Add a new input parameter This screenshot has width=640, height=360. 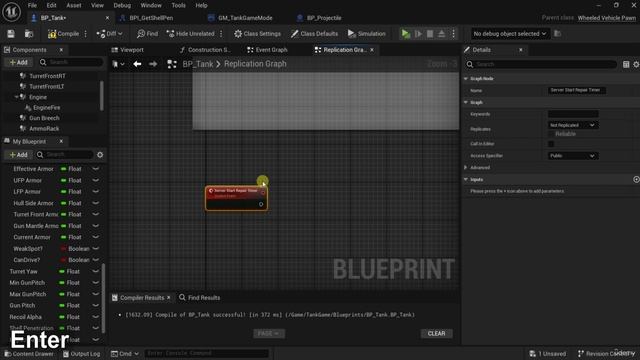[x=636, y=180]
